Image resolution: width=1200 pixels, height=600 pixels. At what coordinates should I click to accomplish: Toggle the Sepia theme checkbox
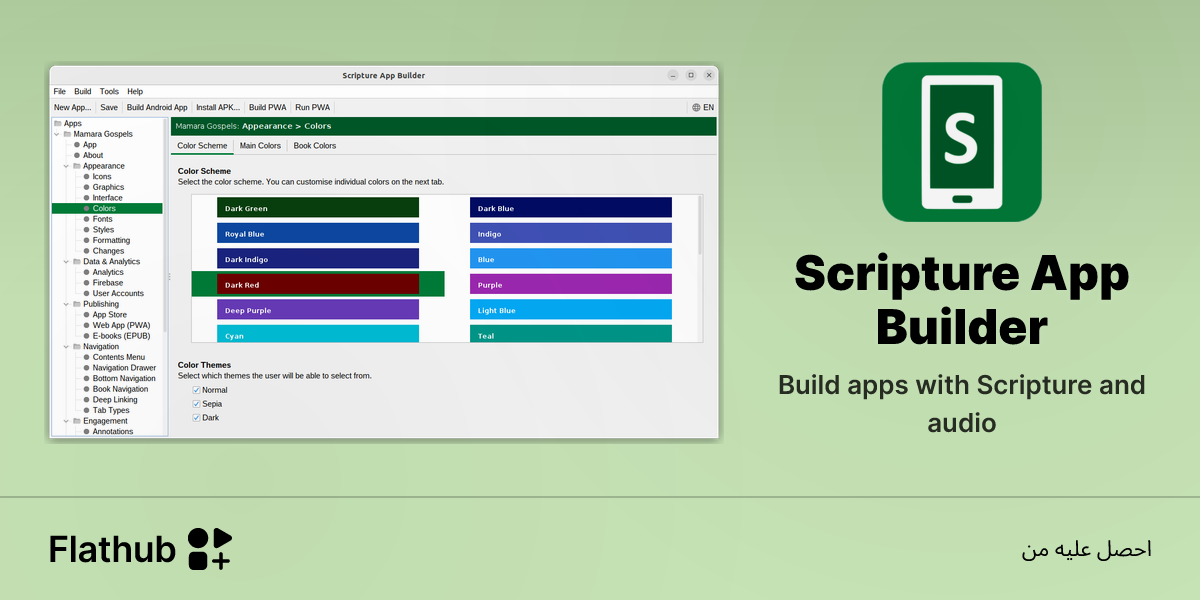197,404
